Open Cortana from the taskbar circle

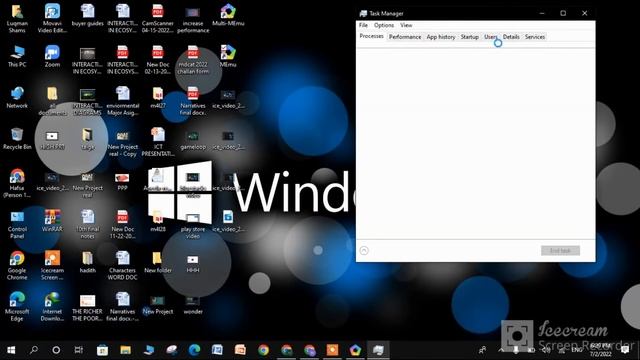[x=56, y=350]
